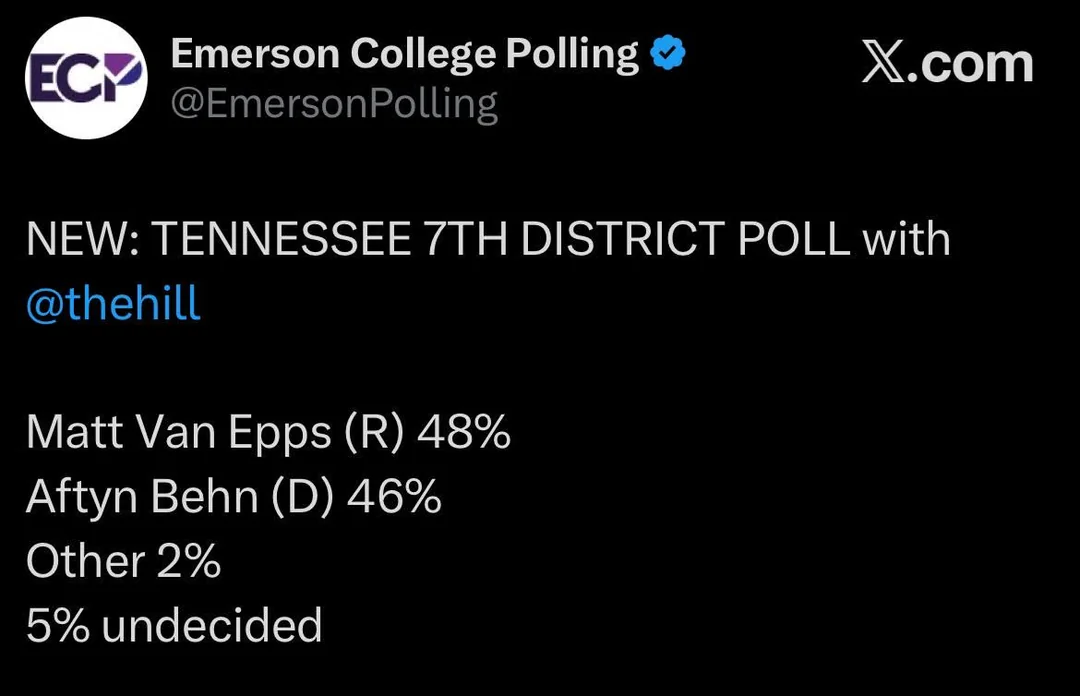This screenshot has width=1080, height=696.
Task: Open the Emerson College Polling display name
Action: pyautogui.click(x=404, y=54)
